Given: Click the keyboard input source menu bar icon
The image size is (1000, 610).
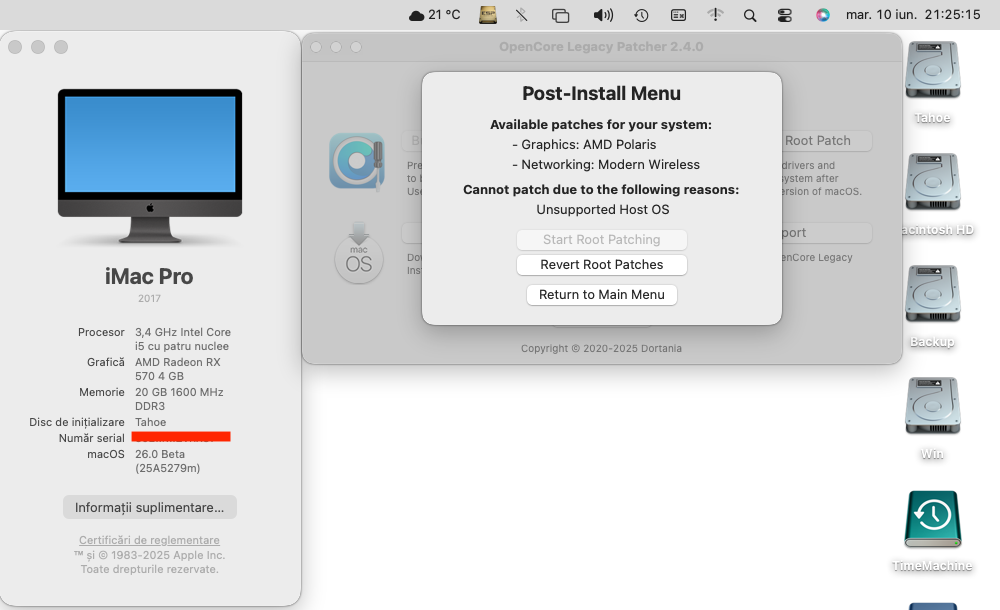Looking at the screenshot, I should (679, 15).
